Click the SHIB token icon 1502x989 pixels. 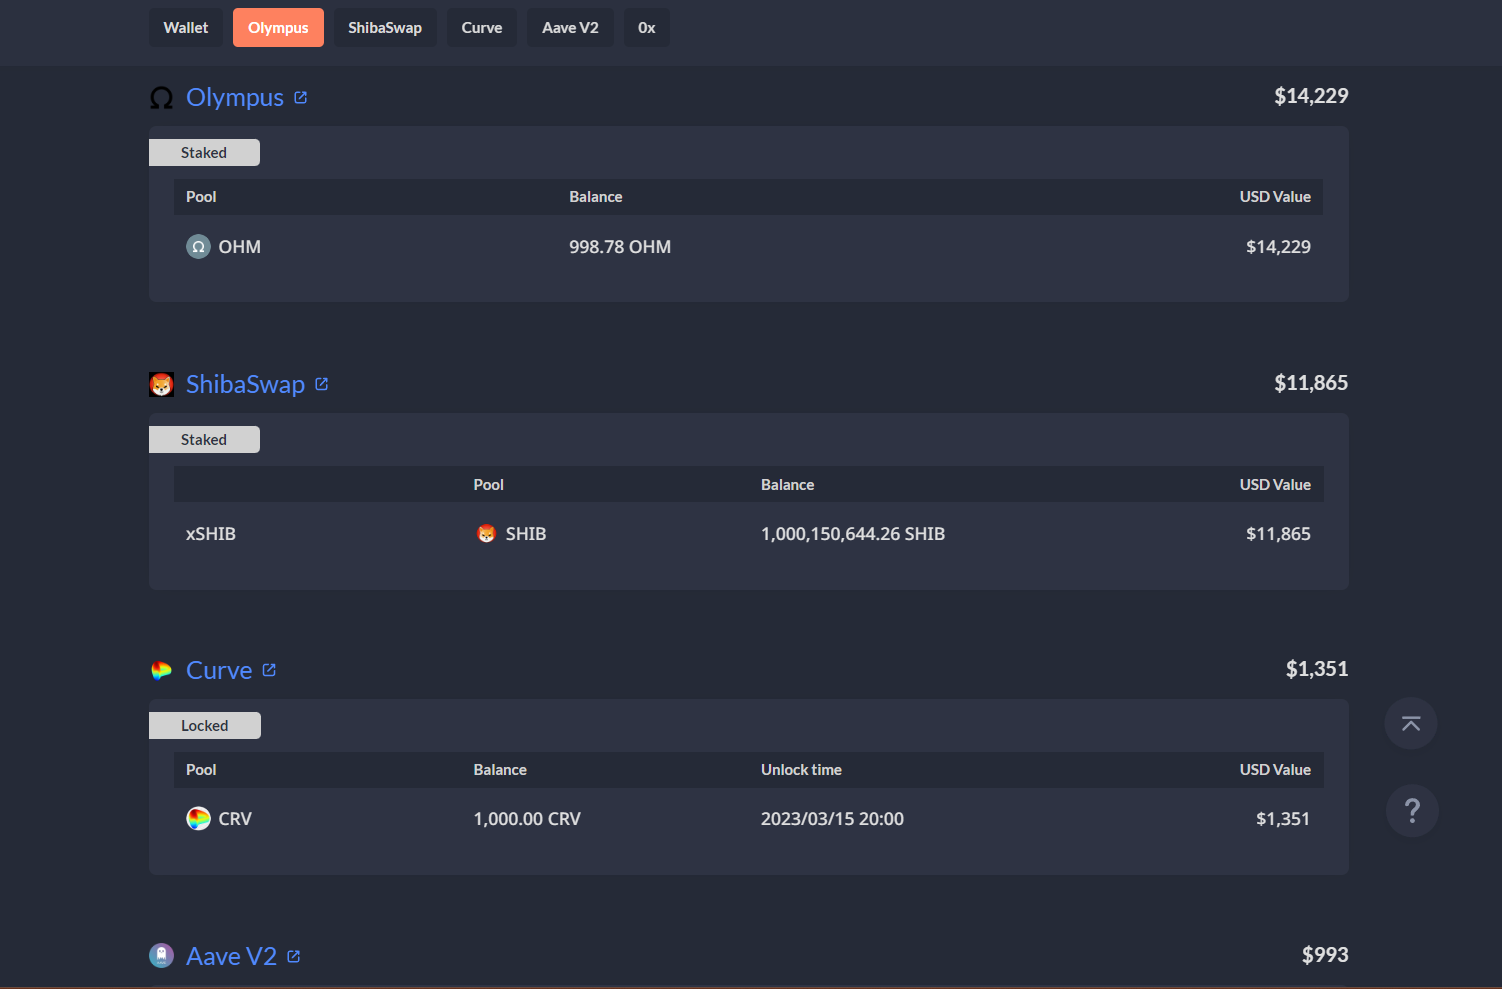point(486,534)
